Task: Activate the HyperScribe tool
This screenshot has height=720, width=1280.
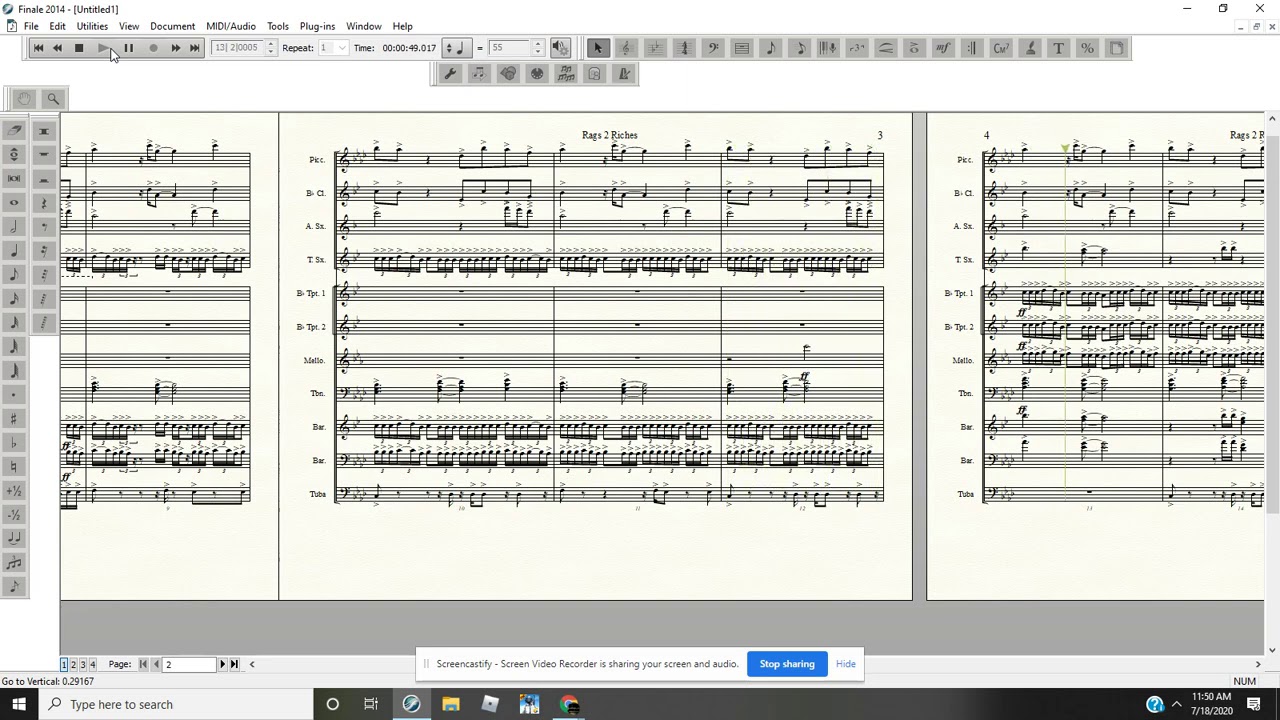Action: click(x=829, y=48)
